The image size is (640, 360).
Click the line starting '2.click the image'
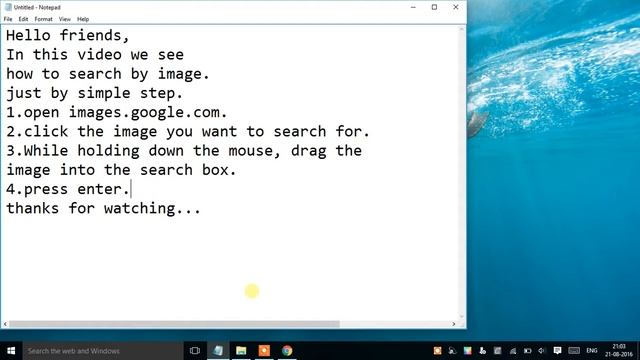point(188,131)
